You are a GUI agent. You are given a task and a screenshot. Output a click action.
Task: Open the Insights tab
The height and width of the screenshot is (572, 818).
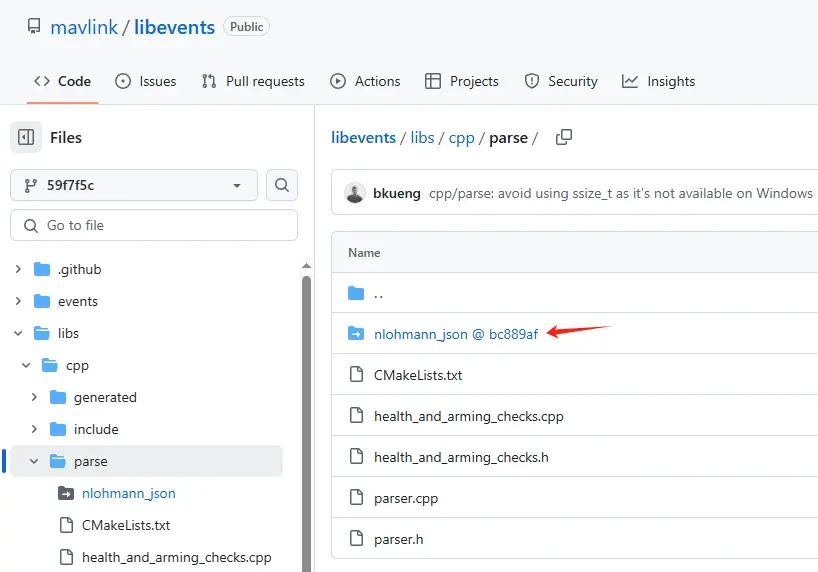[x=658, y=81]
